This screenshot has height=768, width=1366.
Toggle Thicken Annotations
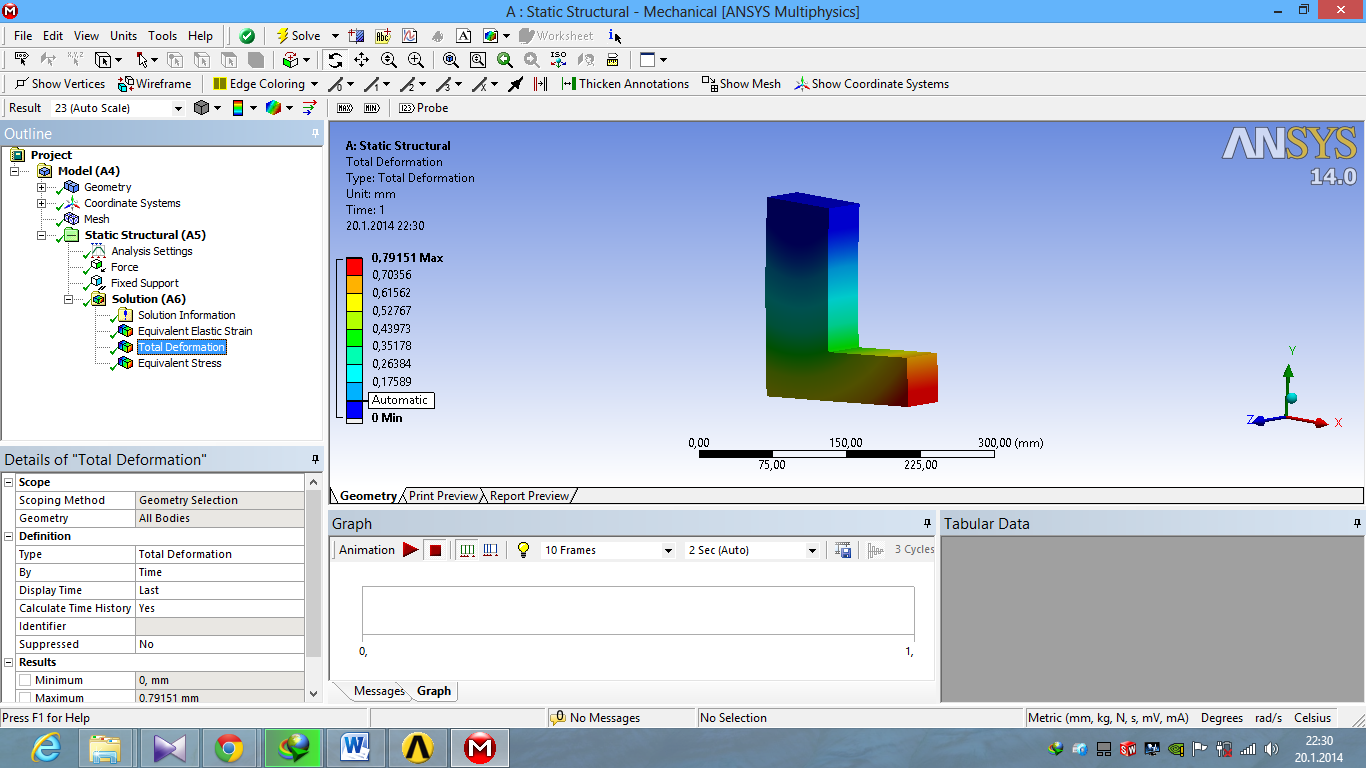pyautogui.click(x=625, y=84)
